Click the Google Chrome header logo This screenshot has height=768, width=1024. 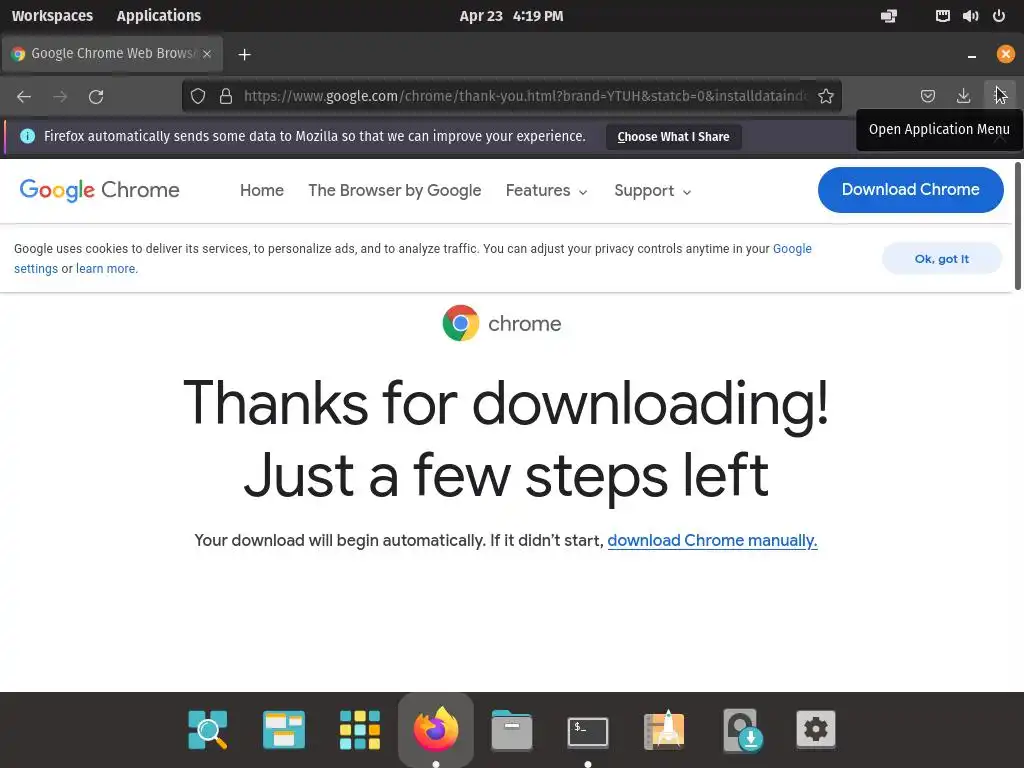[99, 190]
